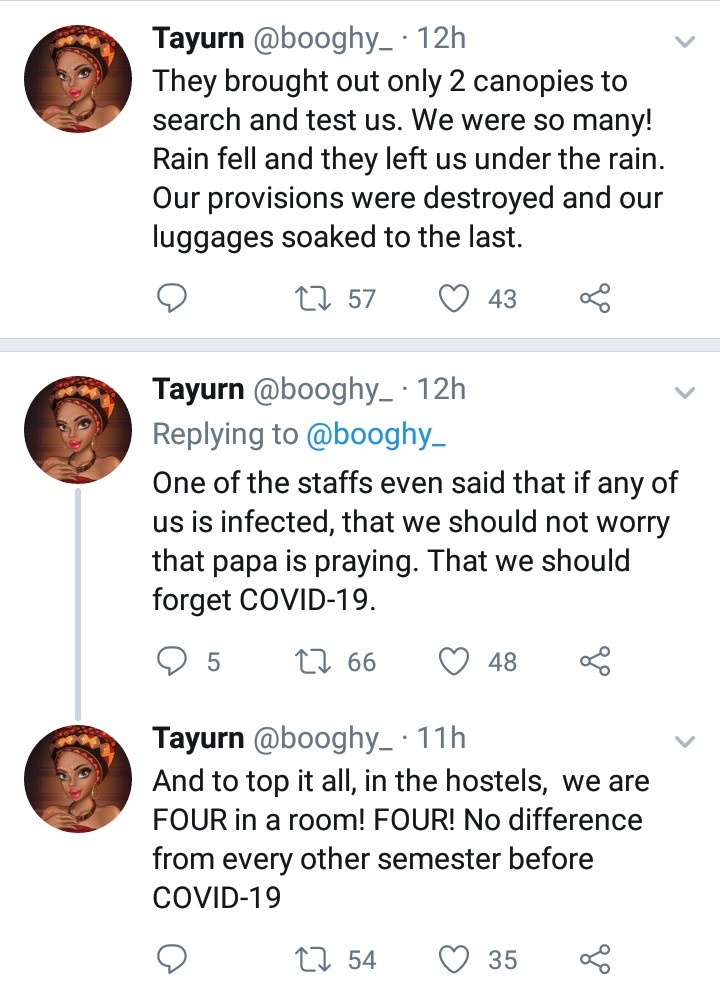Share the FOUR in a room tweet
Image resolution: width=720 pixels, height=992 pixels.
click(594, 960)
